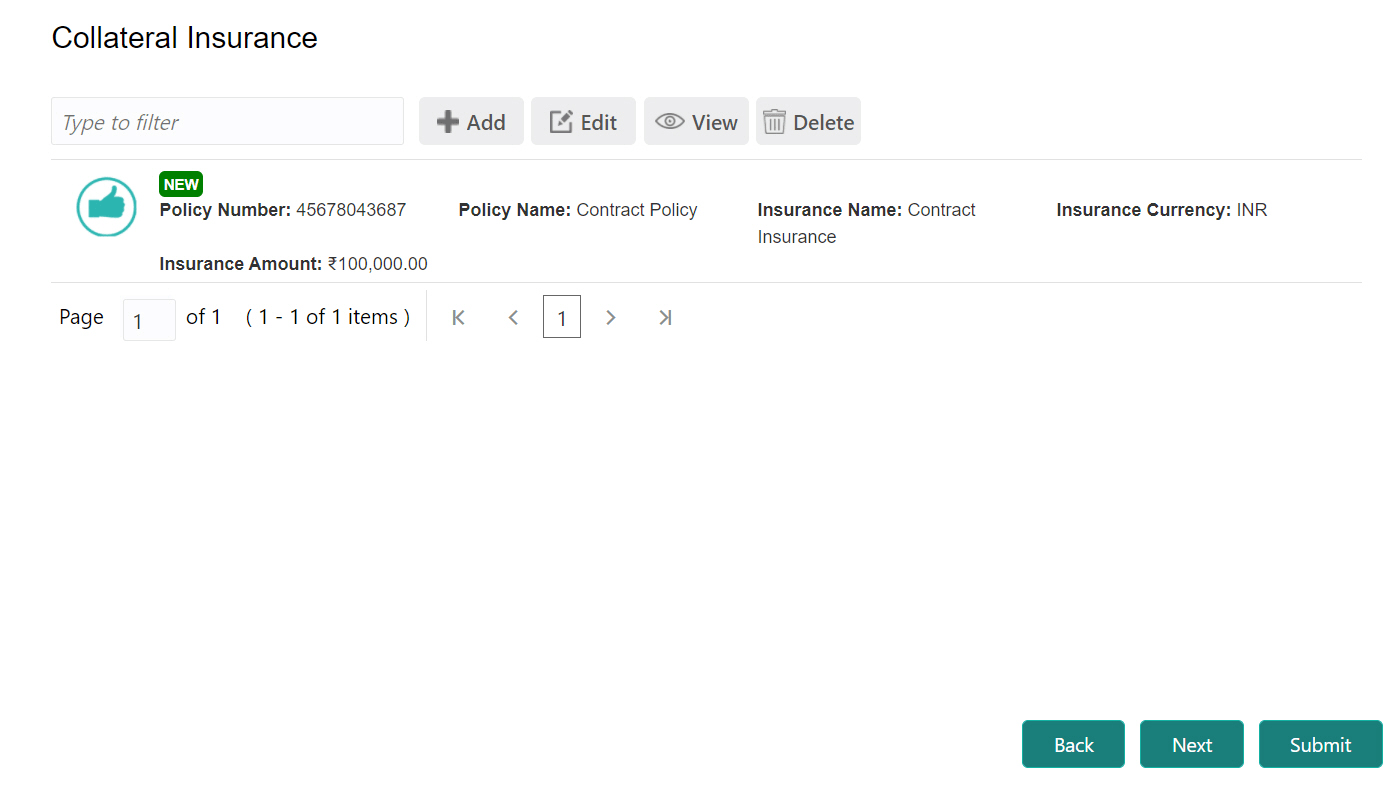Click the NEW status badge on the policy record
Viewport: 1399px width, 791px height.
(181, 184)
